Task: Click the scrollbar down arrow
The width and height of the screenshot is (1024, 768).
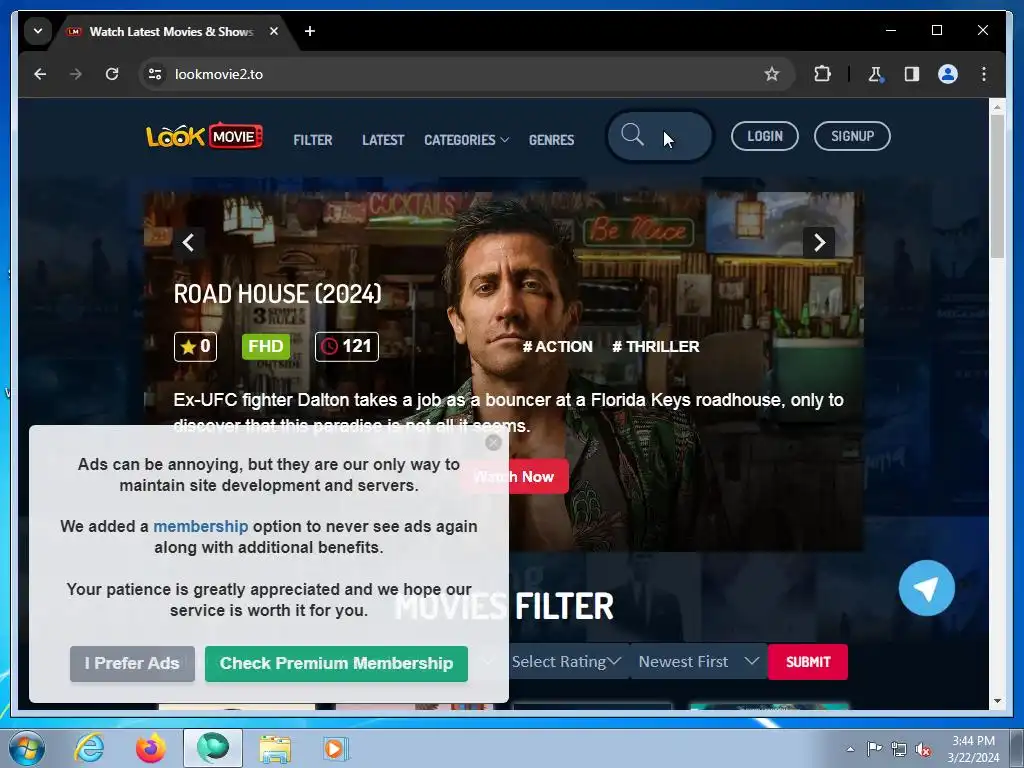Action: (997, 701)
